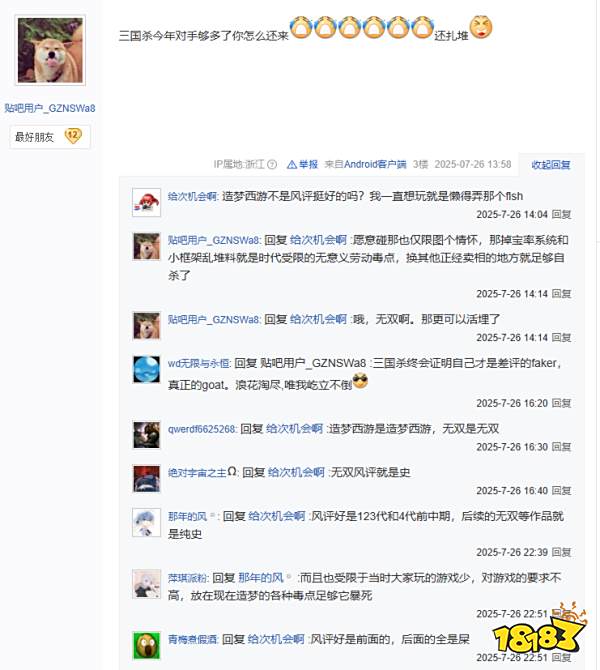Reply to wd无限与永恒's 16:20 comment
Image resolution: width=600 pixels, height=670 pixels.
coord(561,403)
